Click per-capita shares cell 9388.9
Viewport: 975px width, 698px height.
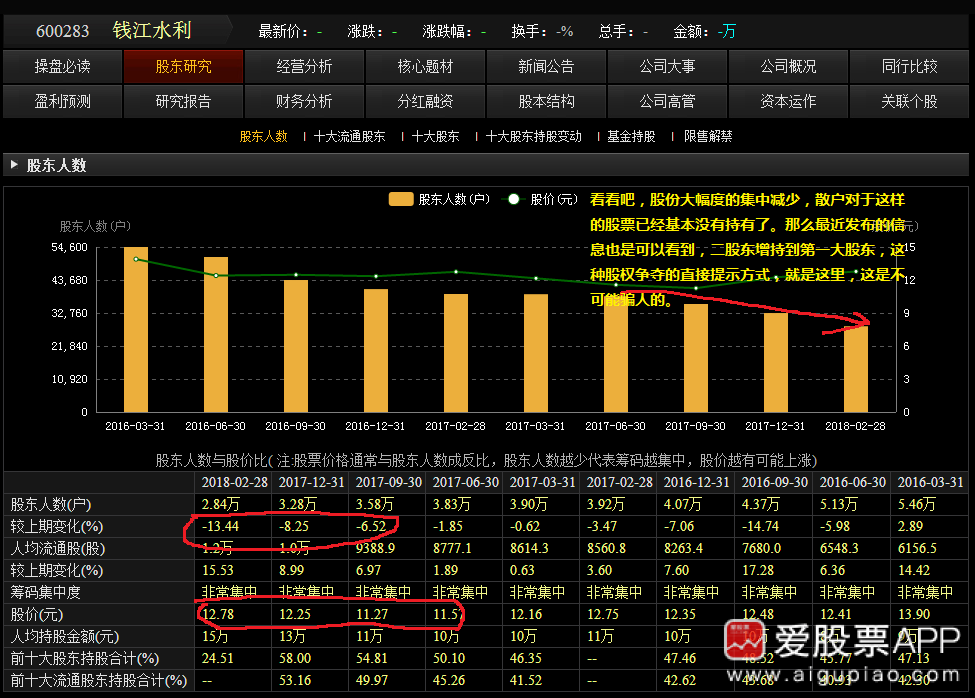coord(376,549)
